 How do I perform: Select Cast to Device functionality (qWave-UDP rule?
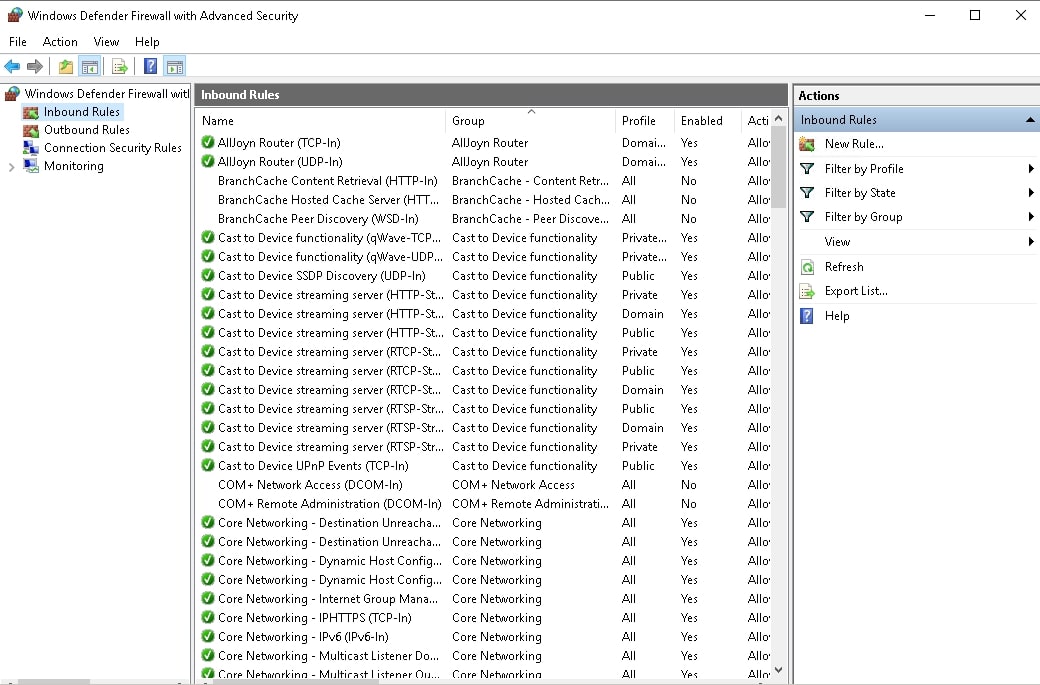(x=485, y=257)
